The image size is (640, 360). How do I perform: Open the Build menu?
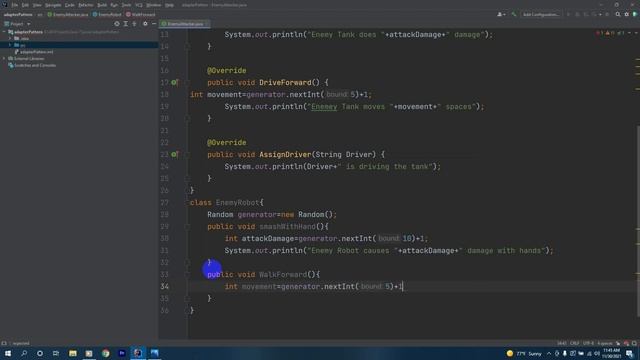pyautogui.click(x=102, y=5)
